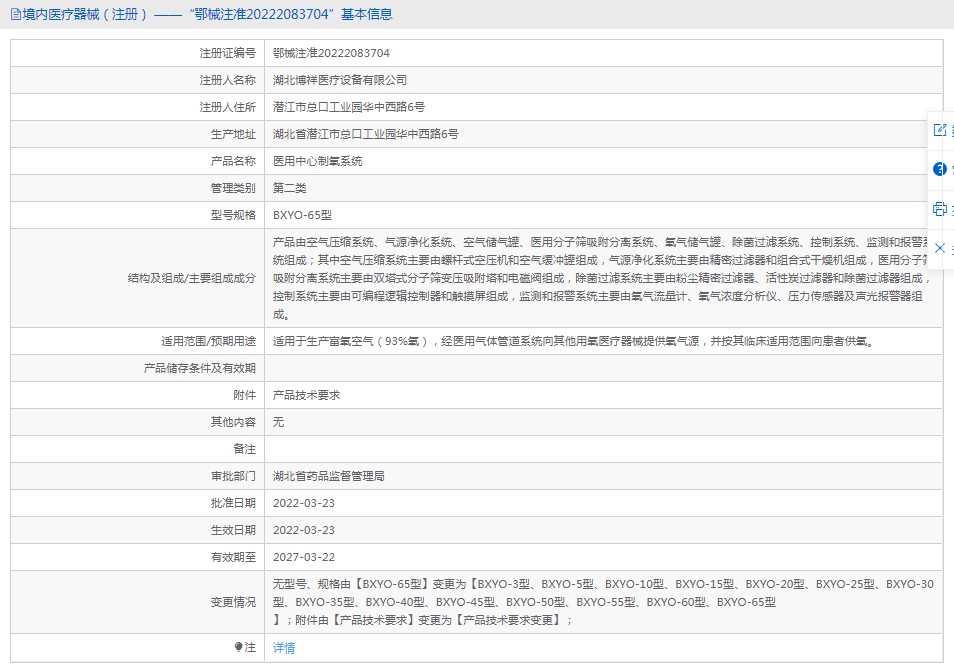Click the document icon in the page title
The height and width of the screenshot is (669, 954).
[16, 14]
